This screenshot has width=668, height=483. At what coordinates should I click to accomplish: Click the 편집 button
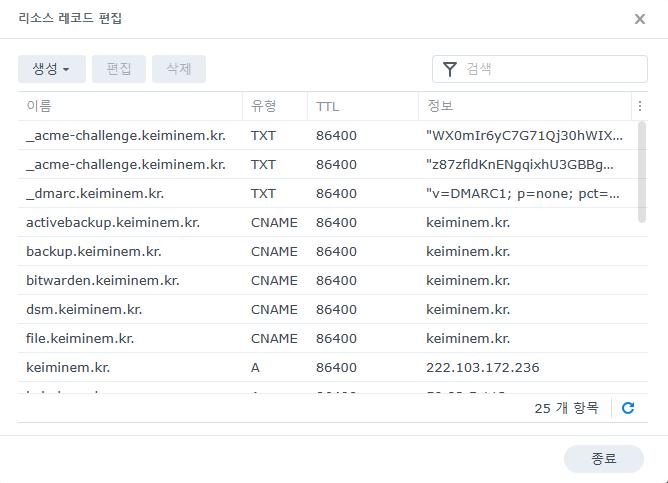119,69
